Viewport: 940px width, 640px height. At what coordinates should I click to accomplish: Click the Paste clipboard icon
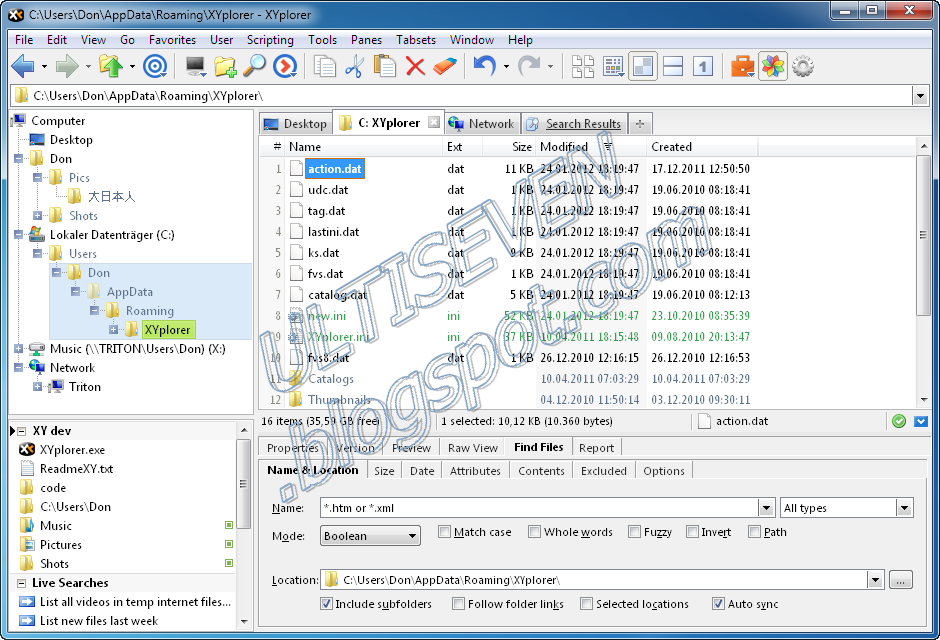coord(385,66)
